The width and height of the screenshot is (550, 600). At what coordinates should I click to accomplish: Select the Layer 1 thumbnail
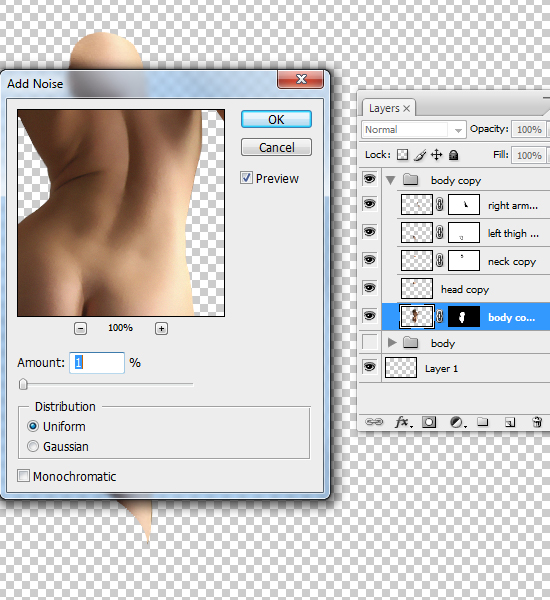401,368
